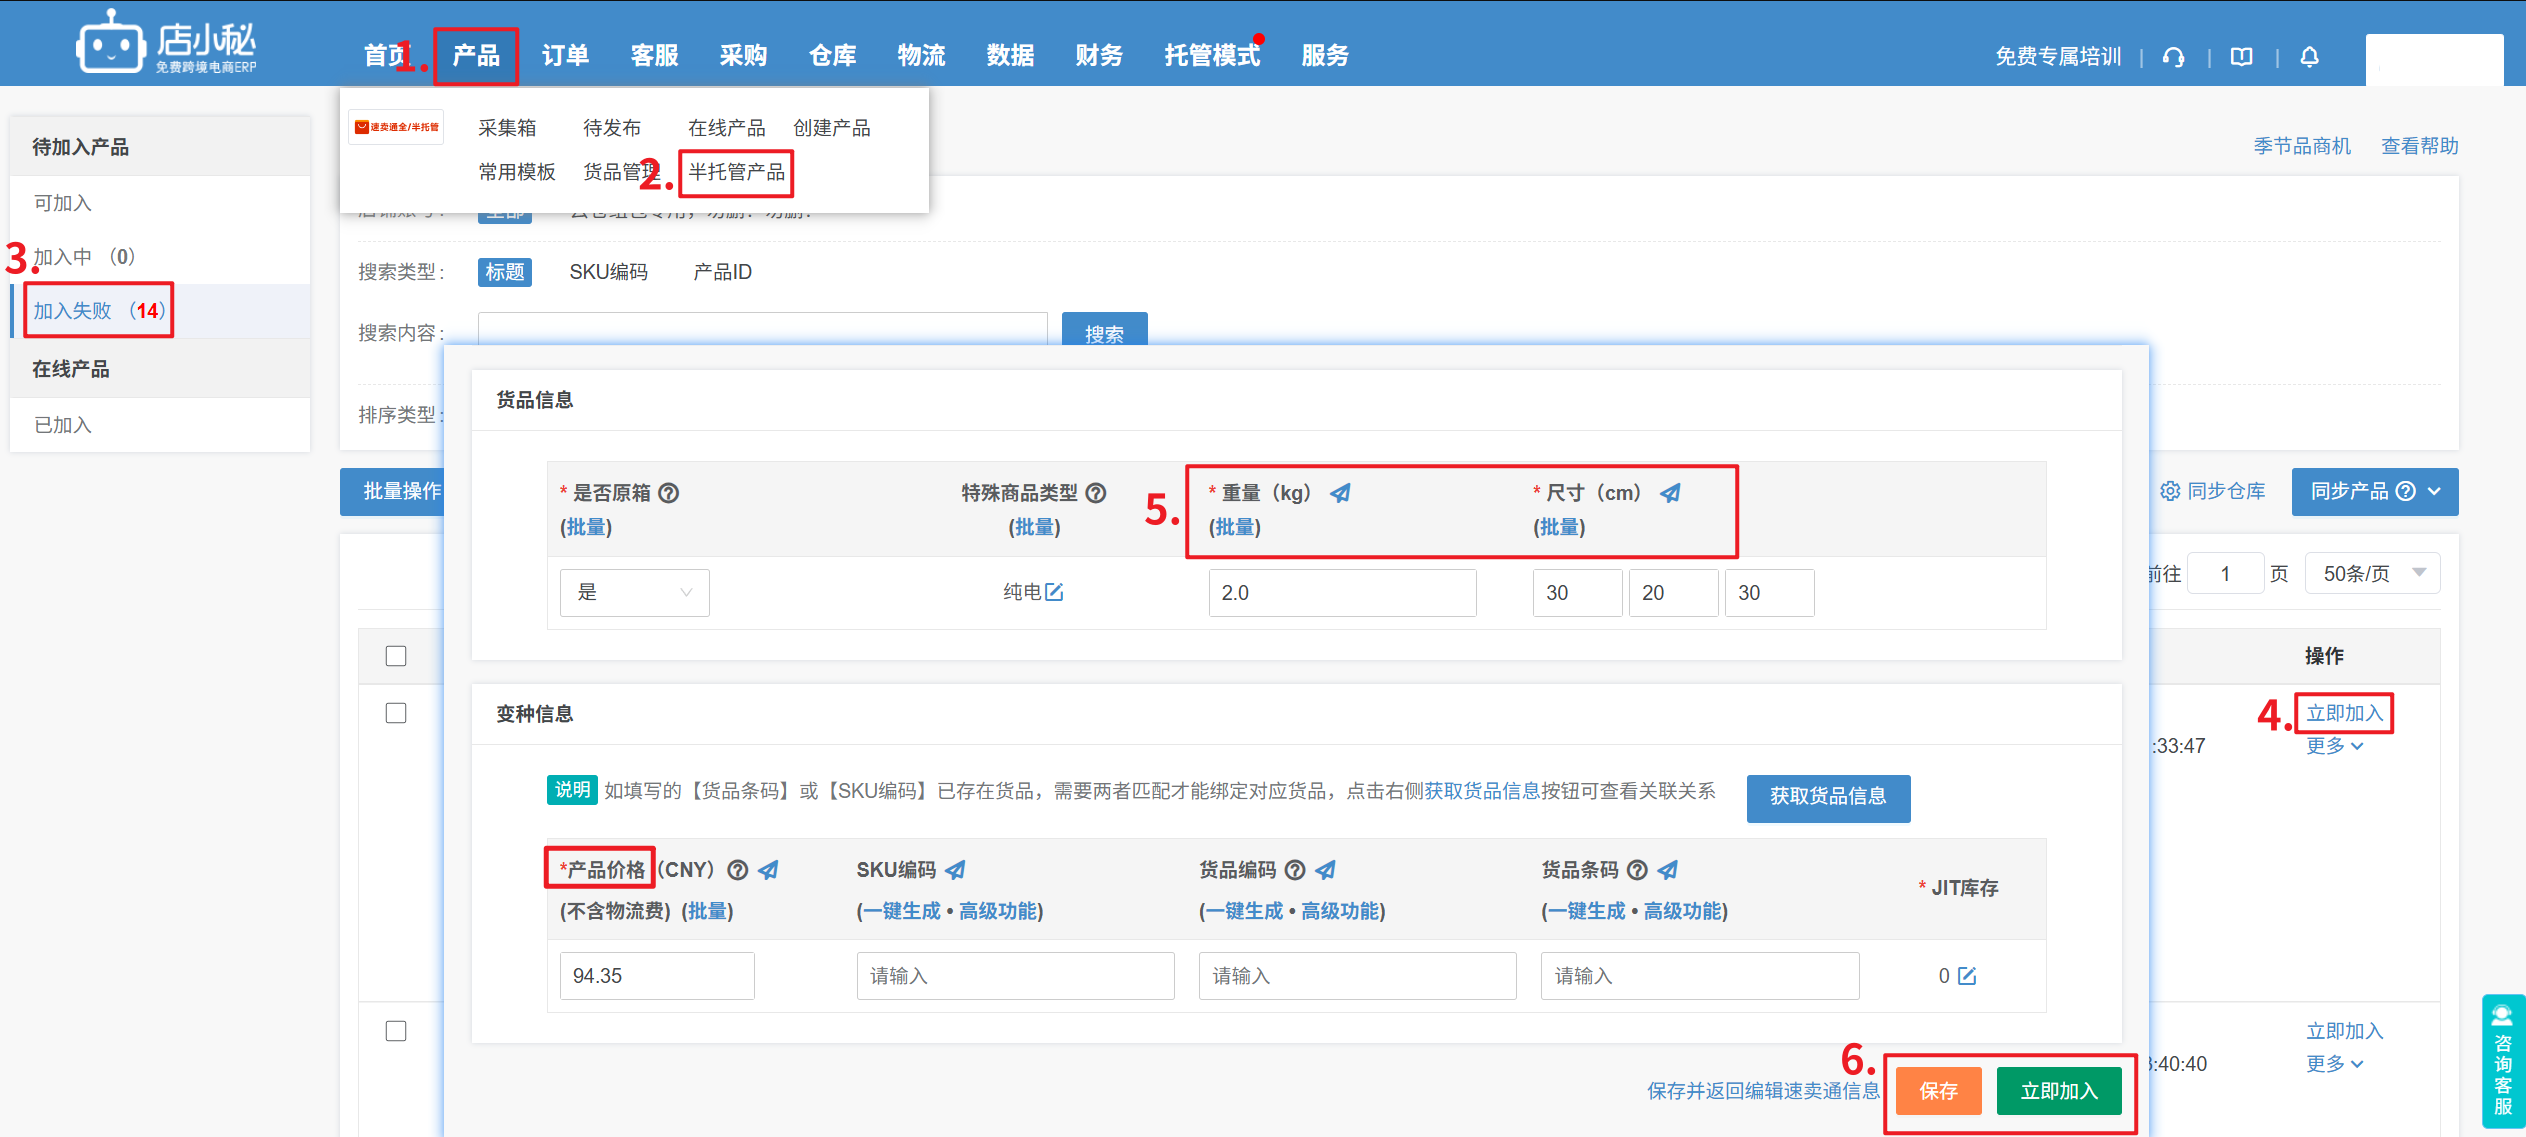Click the green 立即加入 button

(x=2058, y=1091)
